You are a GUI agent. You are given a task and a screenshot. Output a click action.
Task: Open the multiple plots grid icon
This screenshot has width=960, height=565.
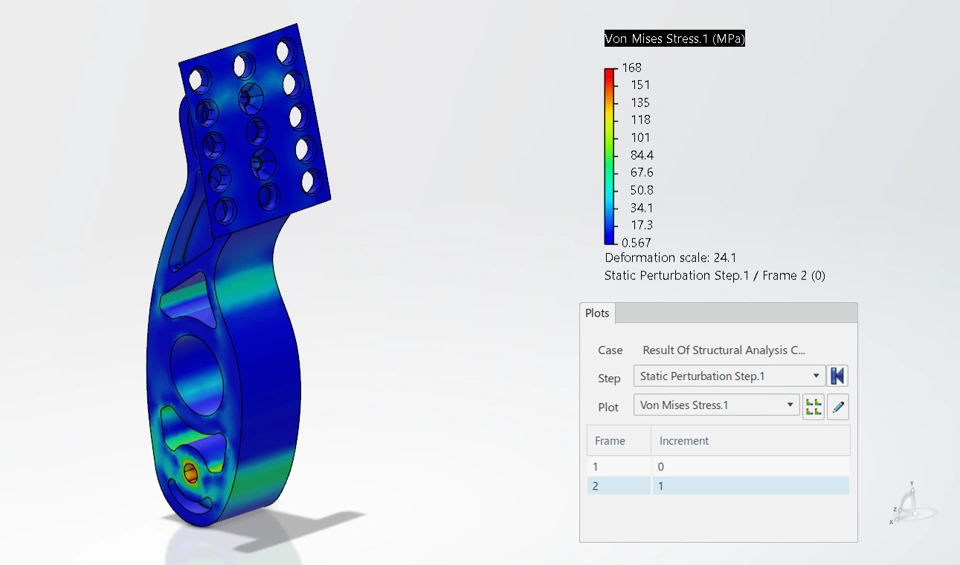pos(813,406)
